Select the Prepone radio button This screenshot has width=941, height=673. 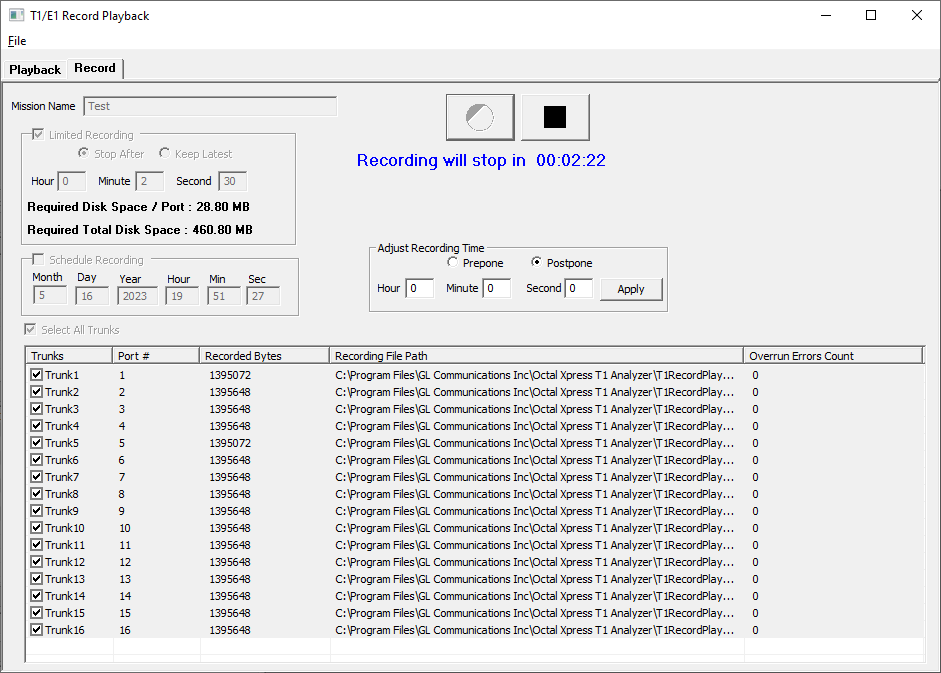[x=452, y=262]
